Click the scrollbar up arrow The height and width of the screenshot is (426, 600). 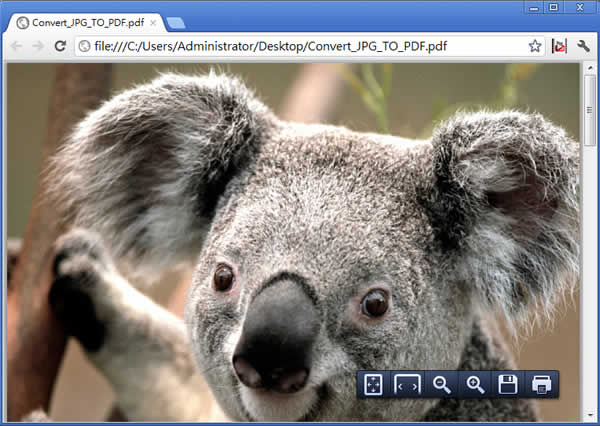pyautogui.click(x=590, y=69)
